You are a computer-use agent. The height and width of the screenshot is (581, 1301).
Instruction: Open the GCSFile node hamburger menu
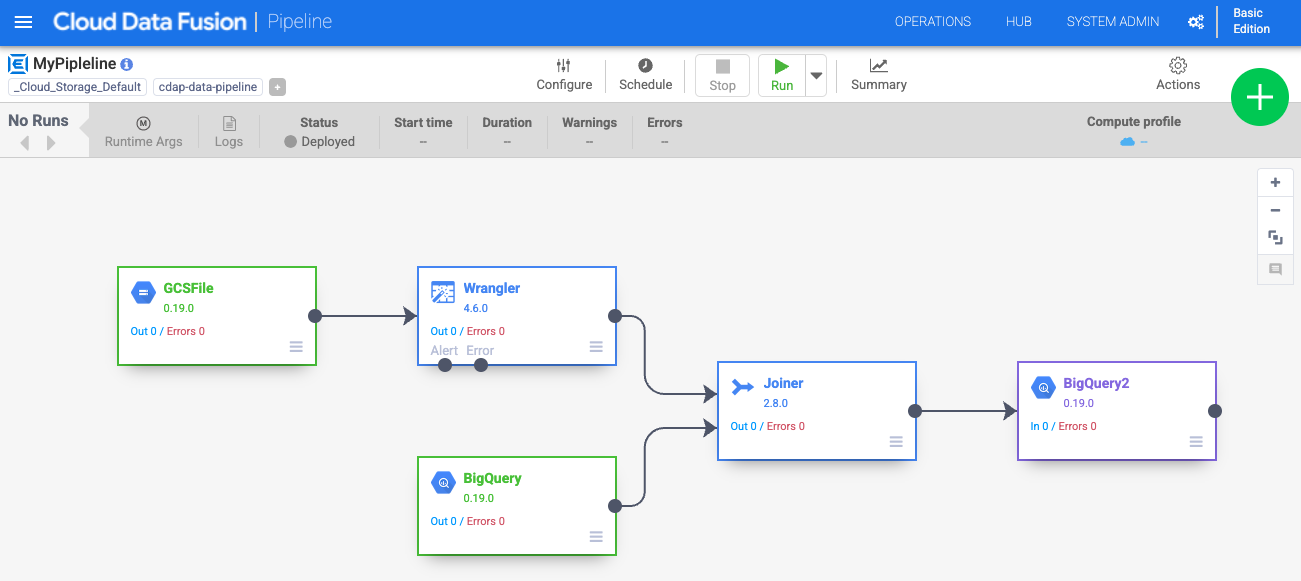296,347
